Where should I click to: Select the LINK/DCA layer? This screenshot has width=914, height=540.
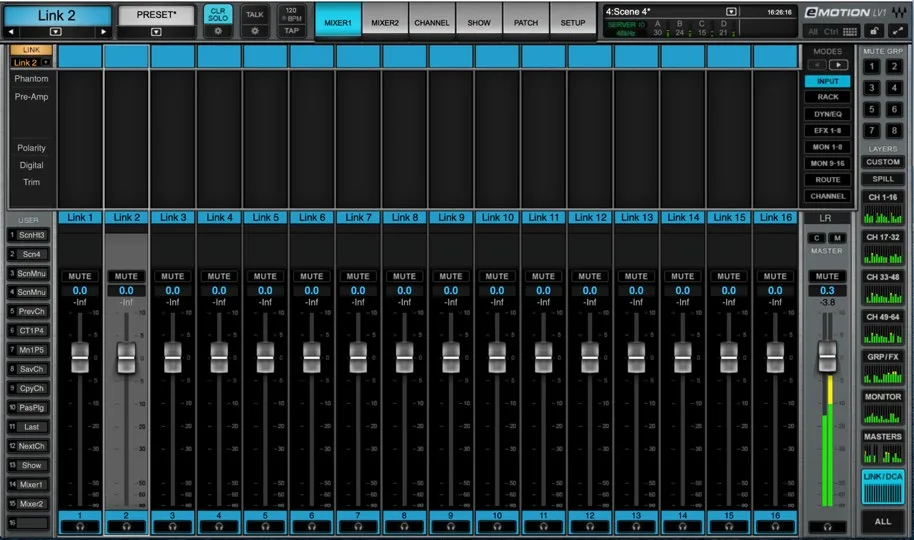pyautogui.click(x=883, y=488)
